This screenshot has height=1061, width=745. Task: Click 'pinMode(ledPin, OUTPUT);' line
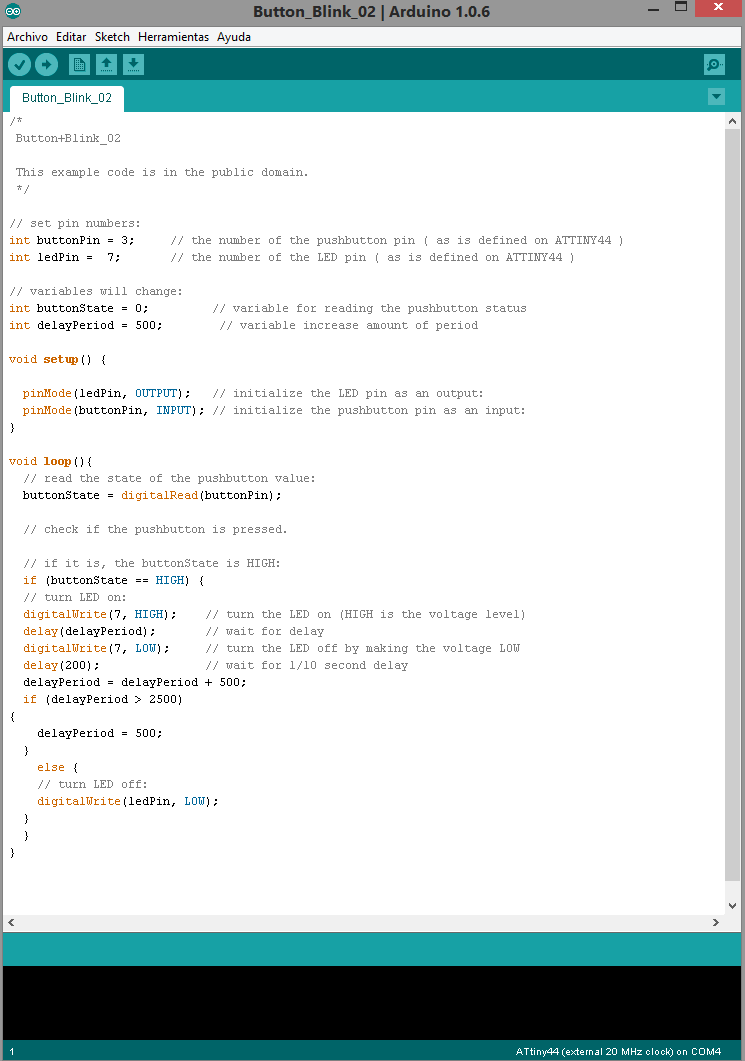coord(107,393)
